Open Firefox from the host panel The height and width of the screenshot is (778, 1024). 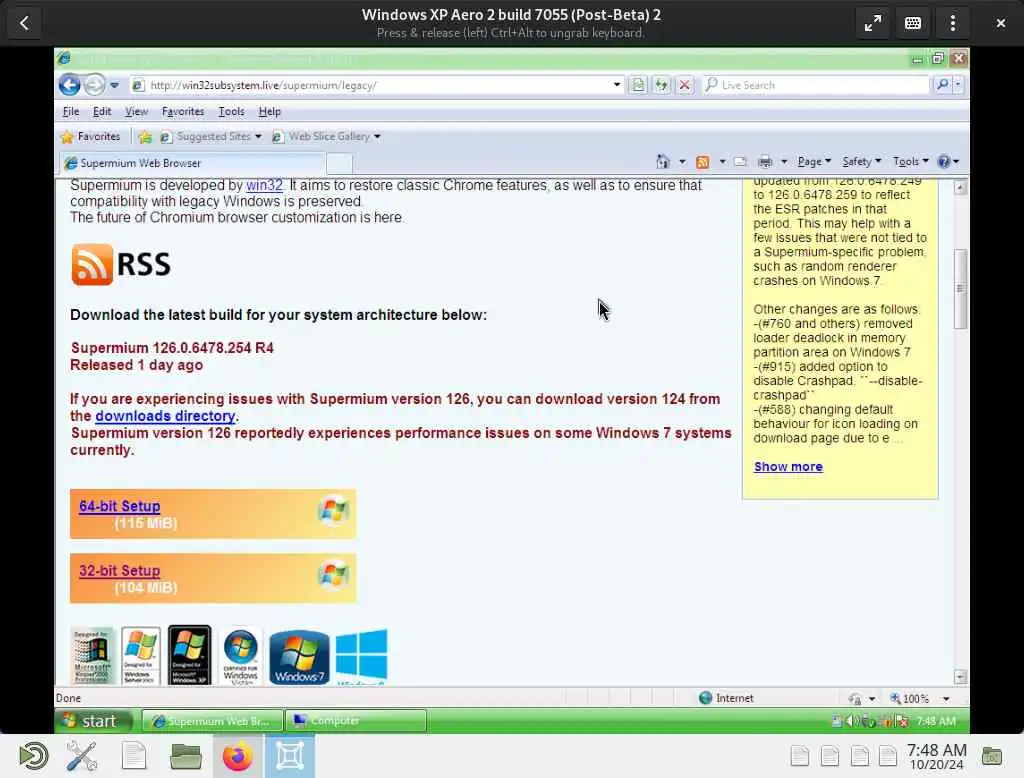coord(237,756)
